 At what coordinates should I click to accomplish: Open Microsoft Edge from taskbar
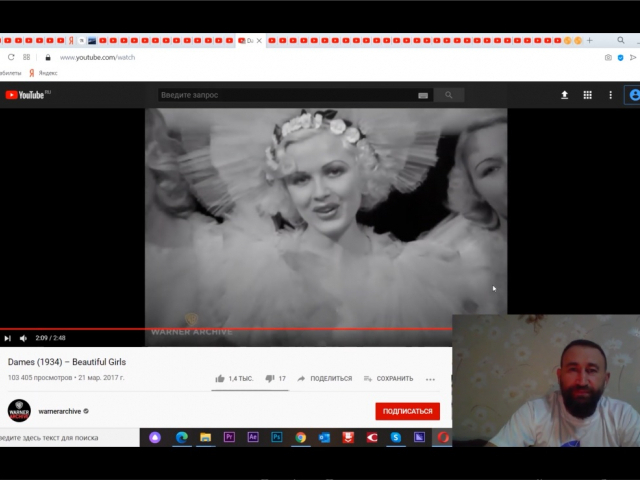click(182, 438)
